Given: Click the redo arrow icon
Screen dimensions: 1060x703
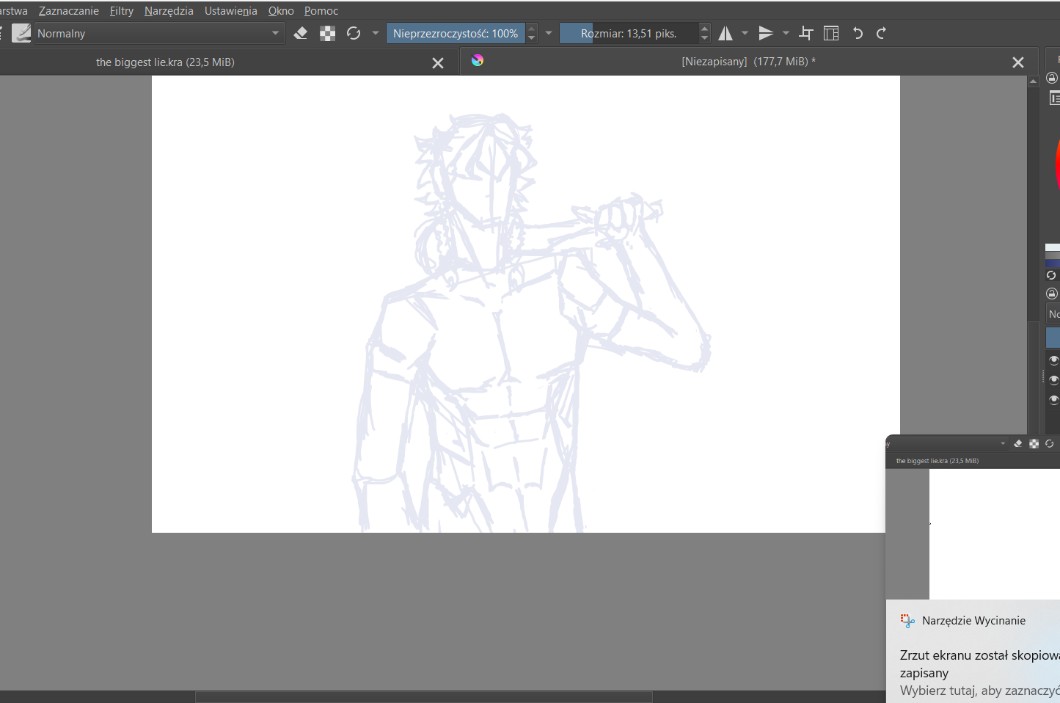Looking at the screenshot, I should [x=881, y=33].
